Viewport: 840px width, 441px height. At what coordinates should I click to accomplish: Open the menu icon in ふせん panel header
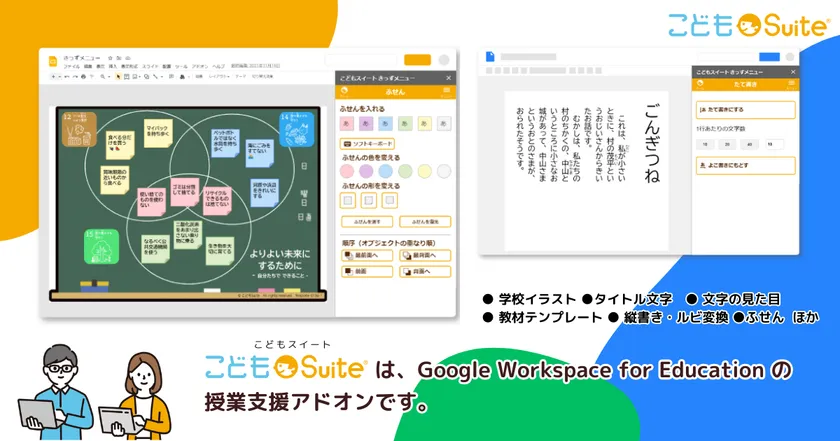(446, 91)
